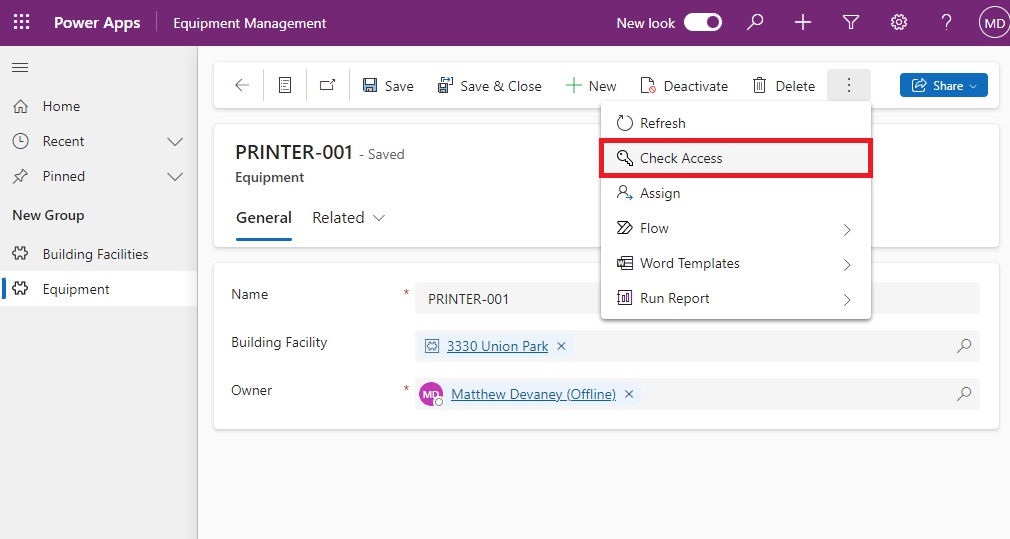
Task: Toggle the New look switch
Action: click(x=703, y=23)
